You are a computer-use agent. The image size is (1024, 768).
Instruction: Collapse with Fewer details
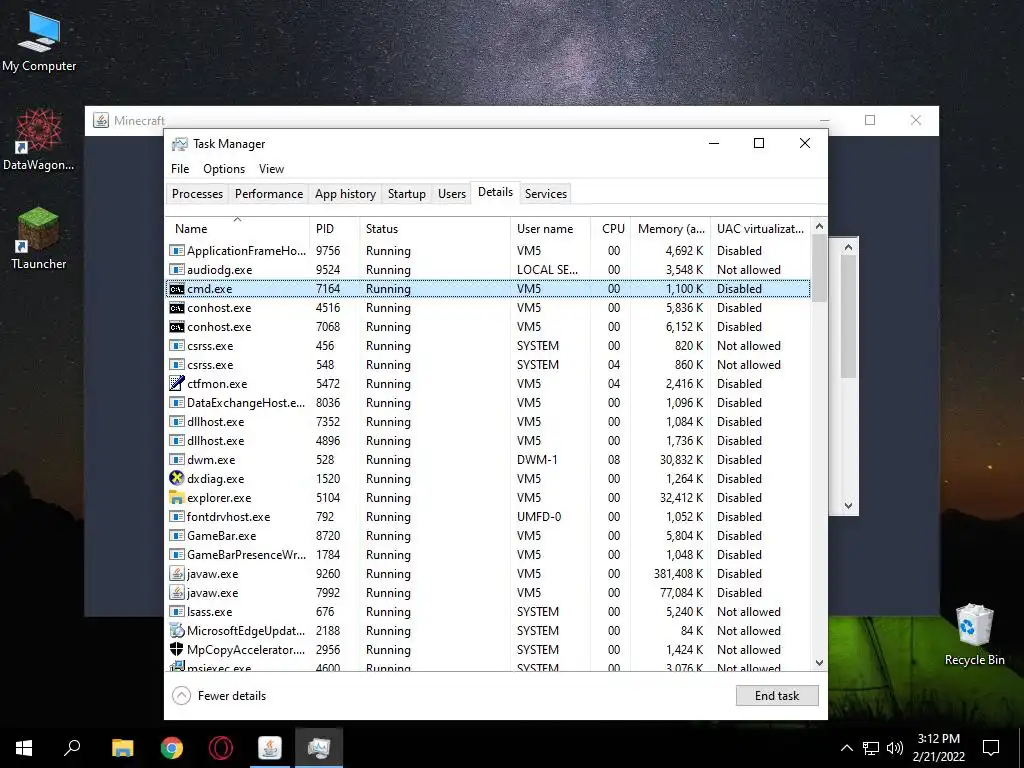click(x=219, y=696)
